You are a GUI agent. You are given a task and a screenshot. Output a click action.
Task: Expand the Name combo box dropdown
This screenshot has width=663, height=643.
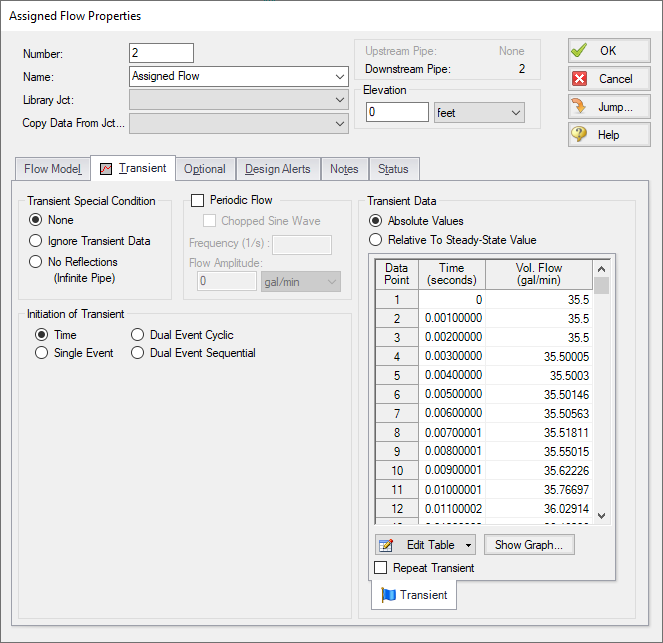click(x=340, y=76)
